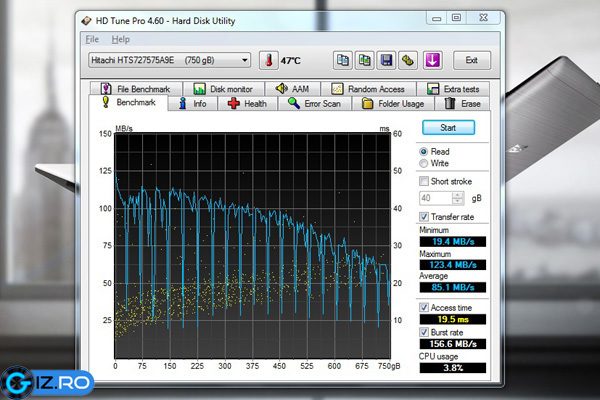Switch to the Random Access tab

tap(368, 89)
